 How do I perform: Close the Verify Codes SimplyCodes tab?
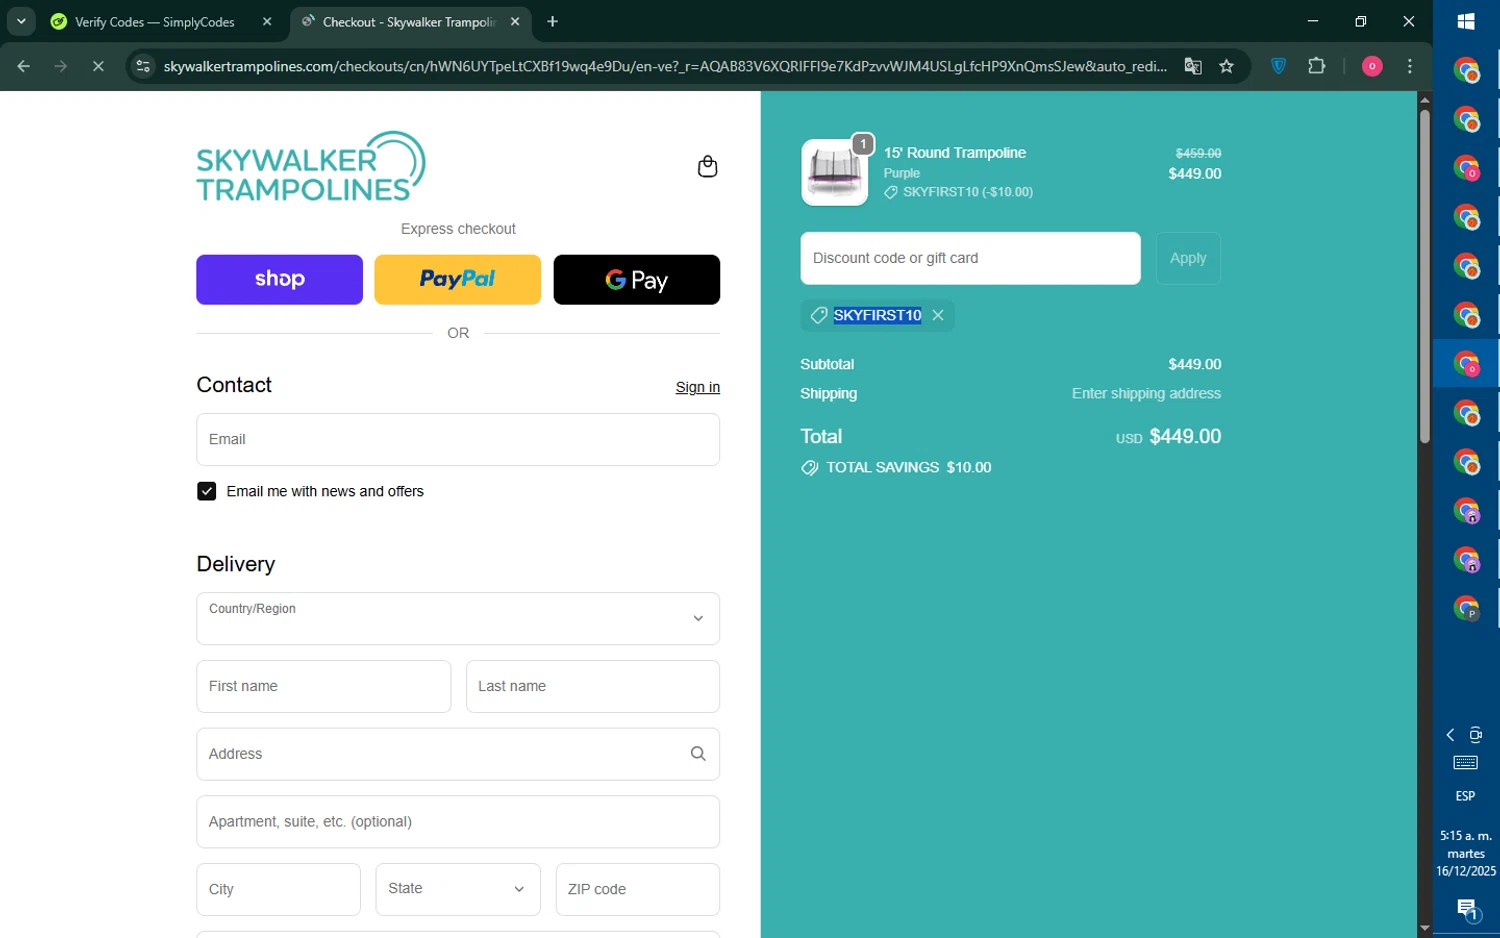tap(267, 22)
